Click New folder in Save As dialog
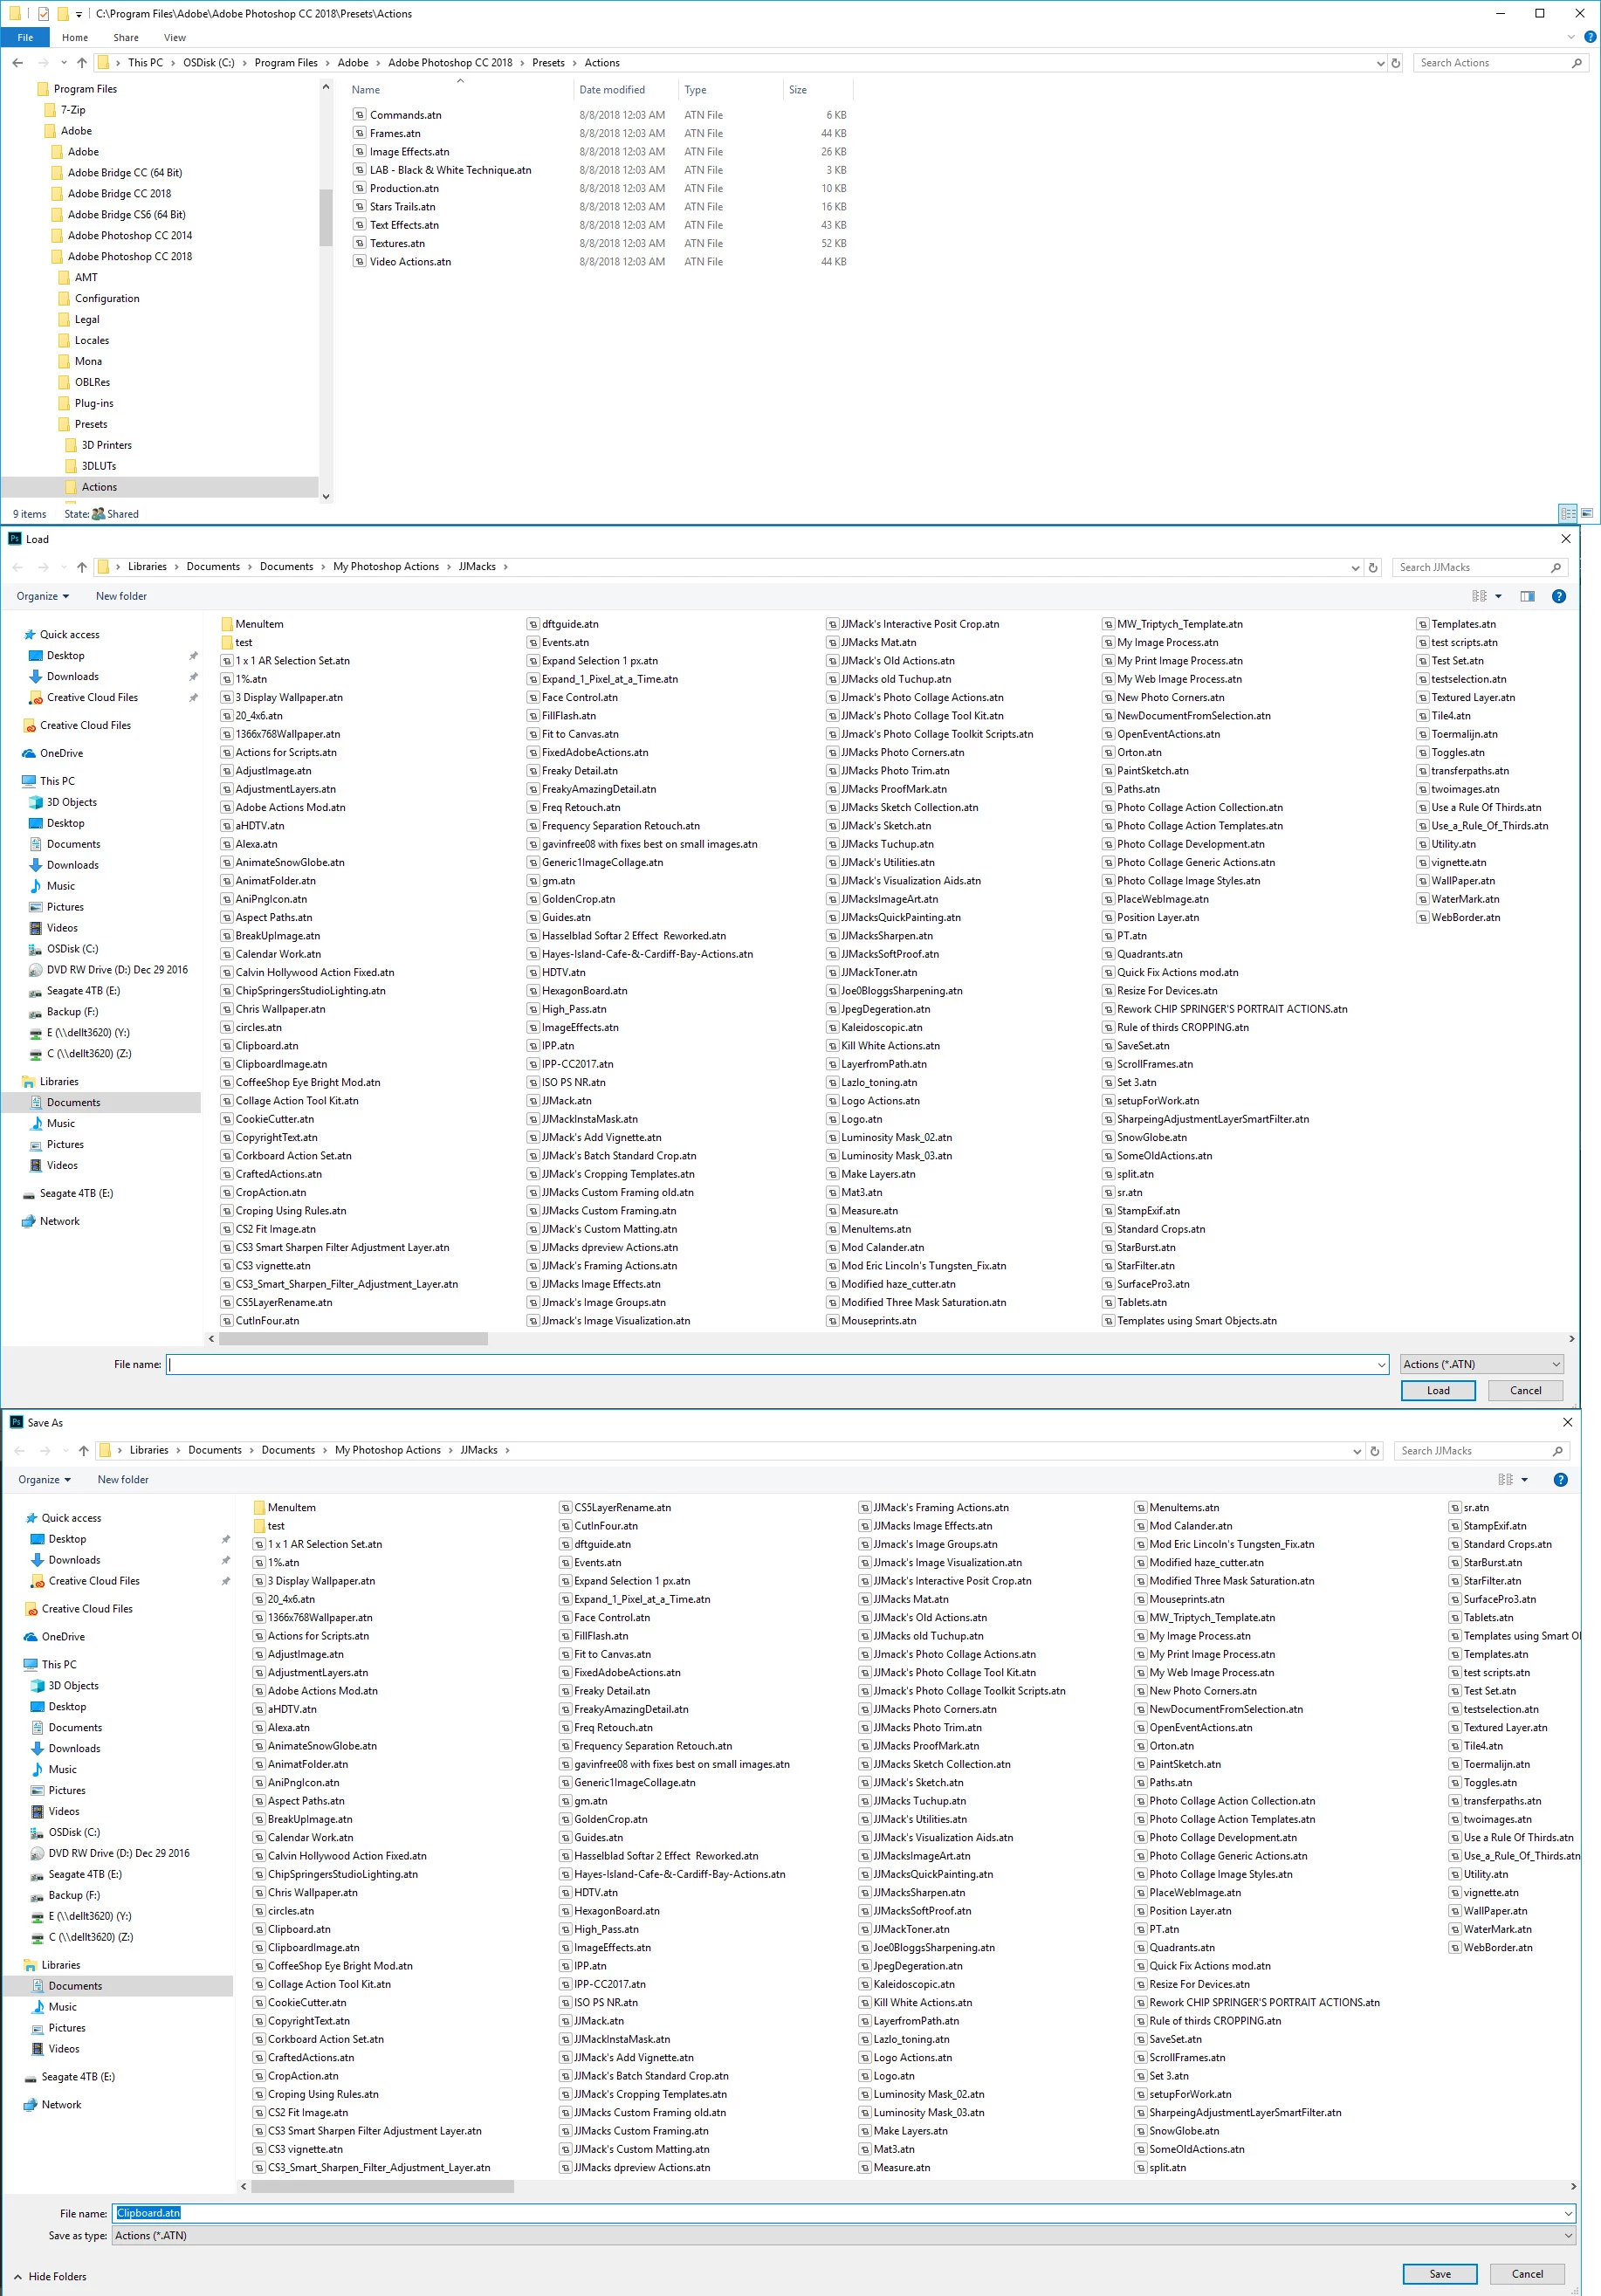This screenshot has width=1601, height=2296. point(123,1480)
